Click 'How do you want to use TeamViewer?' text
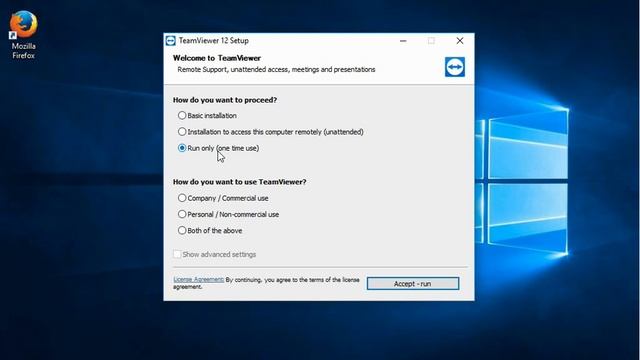 [240, 182]
